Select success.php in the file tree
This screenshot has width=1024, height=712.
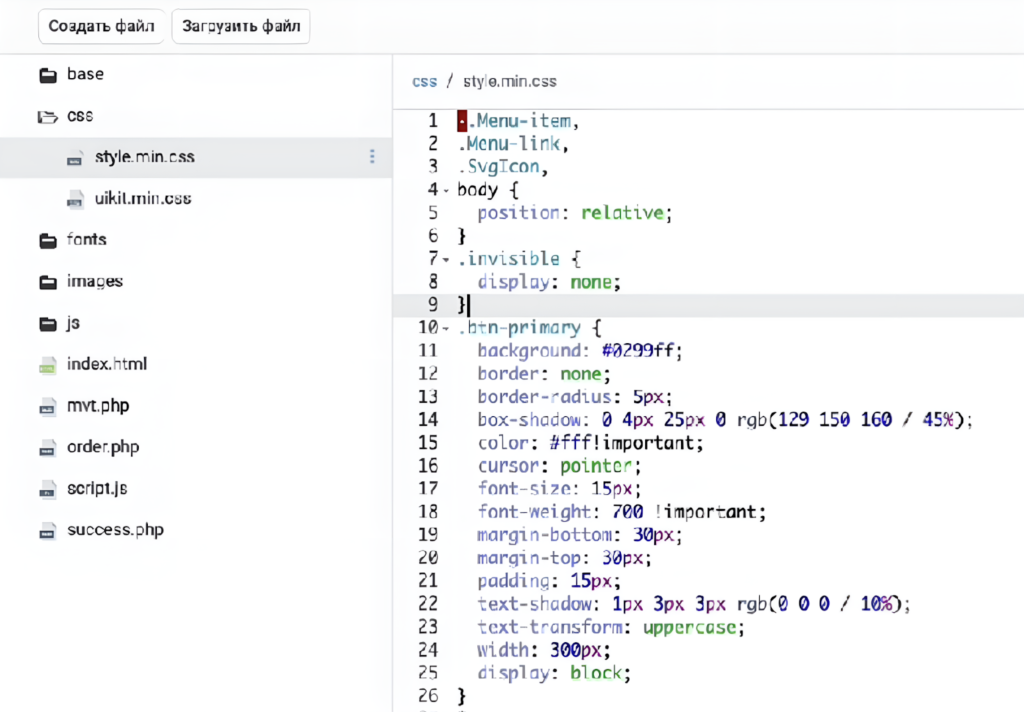(x=114, y=530)
